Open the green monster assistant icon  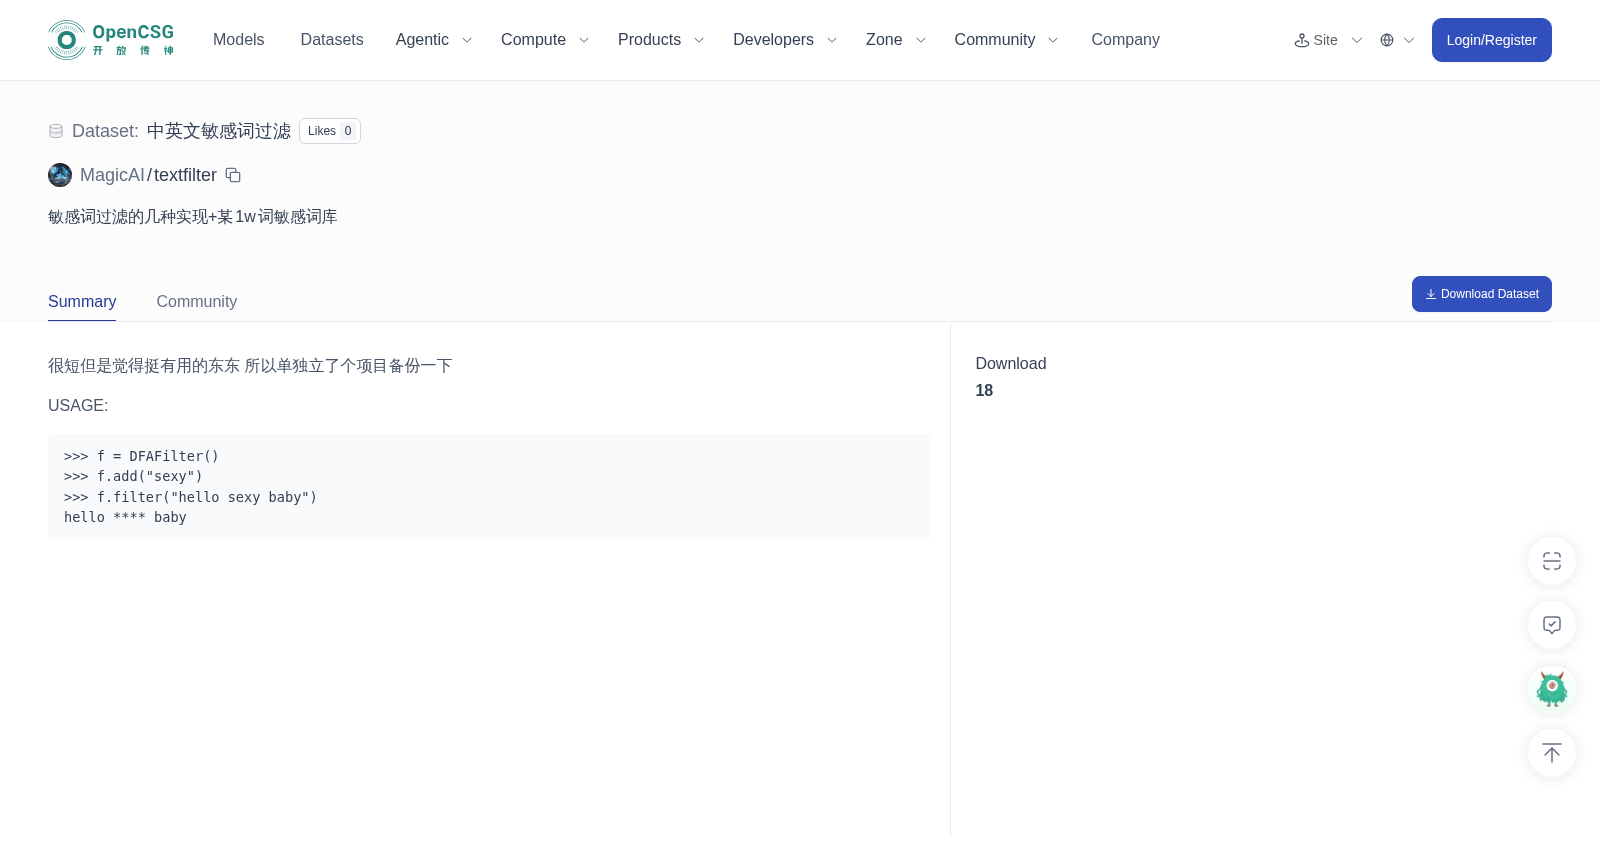pos(1552,689)
